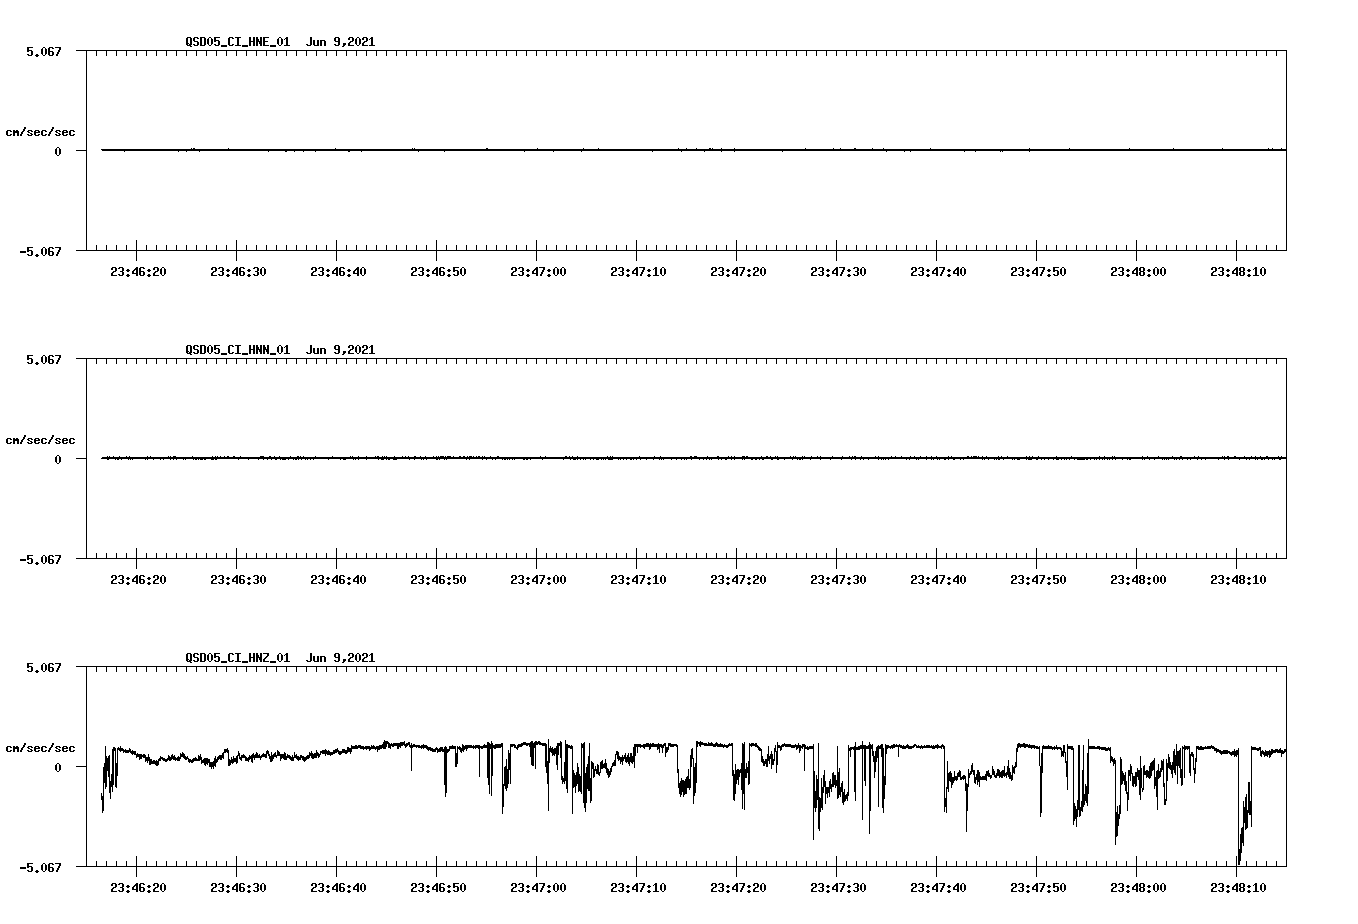Click the QSD05_CI_HNN_01 plot title
Viewport: 1358px width, 924px height.
tap(280, 350)
